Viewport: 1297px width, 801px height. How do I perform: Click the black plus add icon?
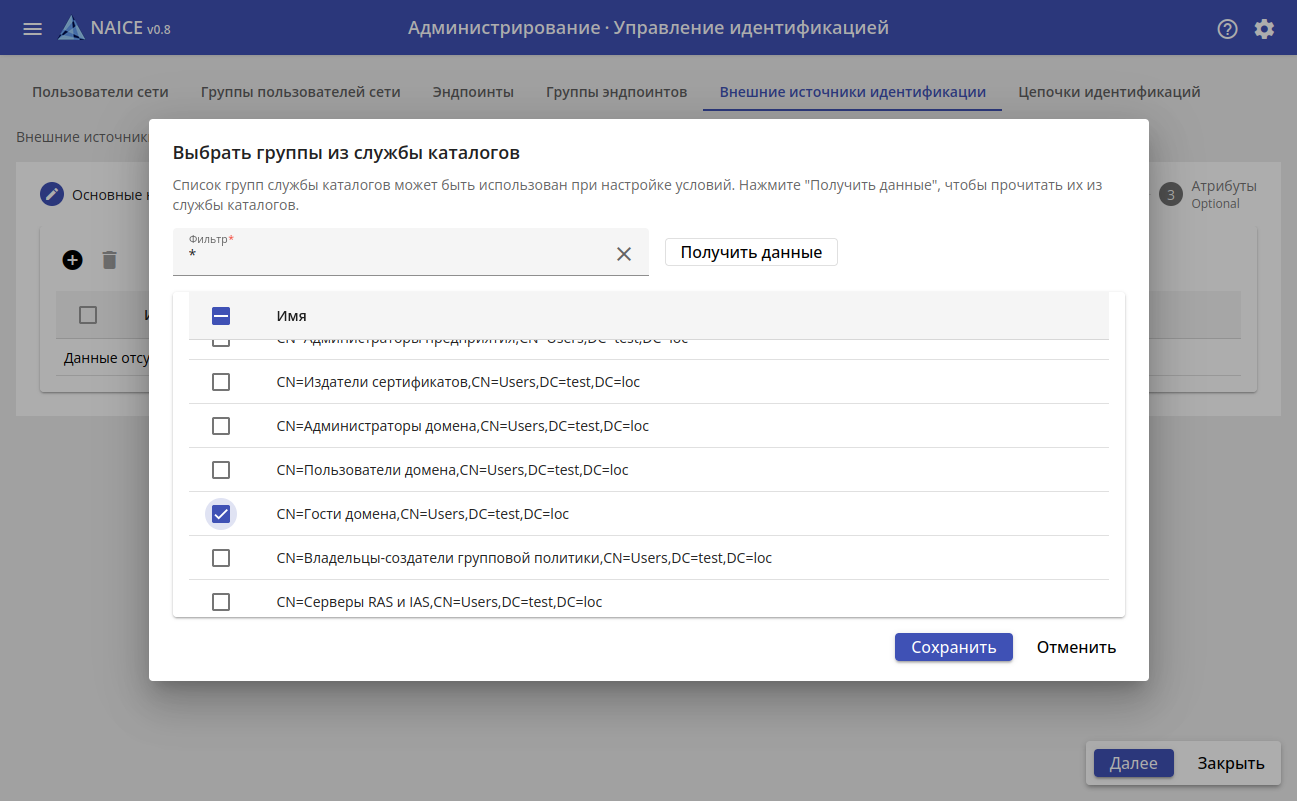pyautogui.click(x=72, y=260)
